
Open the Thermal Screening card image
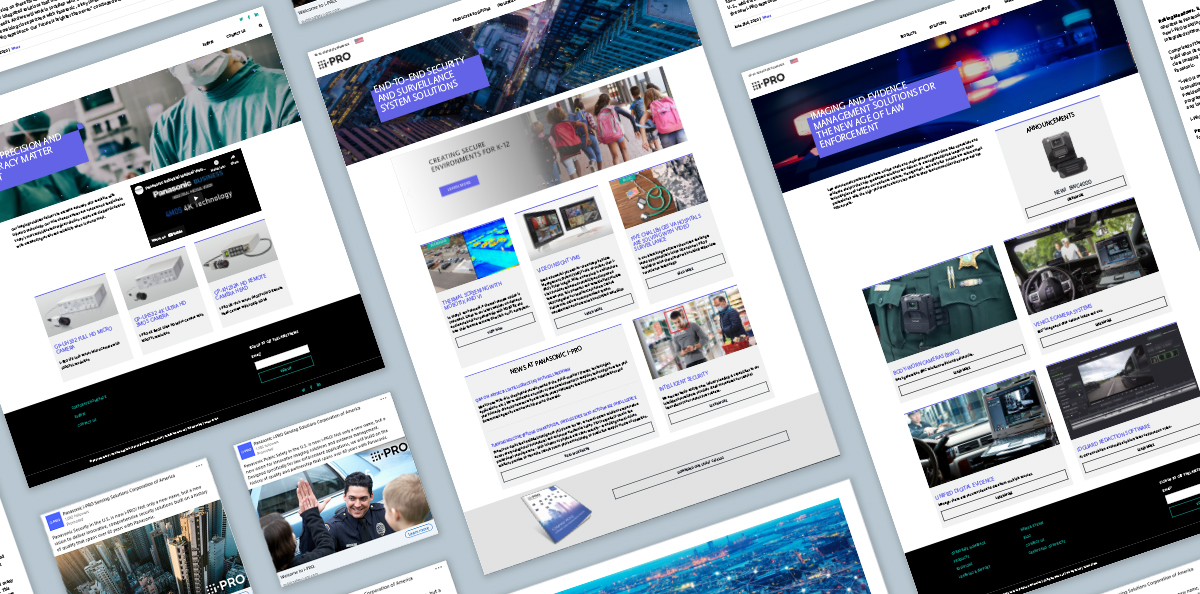click(x=471, y=253)
